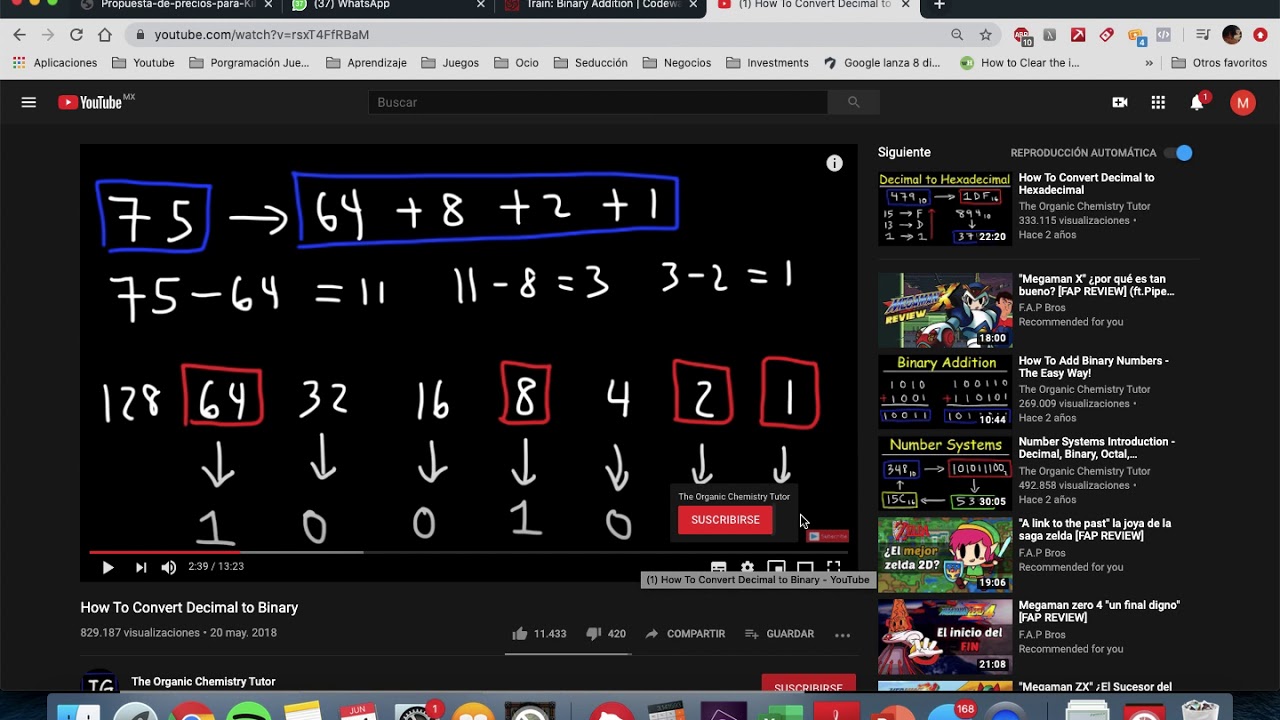Click the video info card icon
This screenshot has width=1280, height=720.
pyautogui.click(x=835, y=163)
